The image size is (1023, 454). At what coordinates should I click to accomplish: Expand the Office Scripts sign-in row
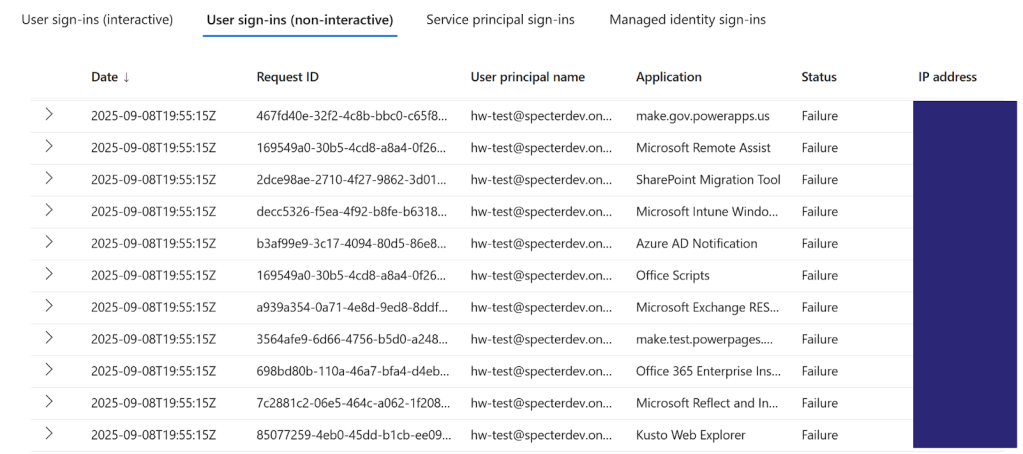click(49, 275)
